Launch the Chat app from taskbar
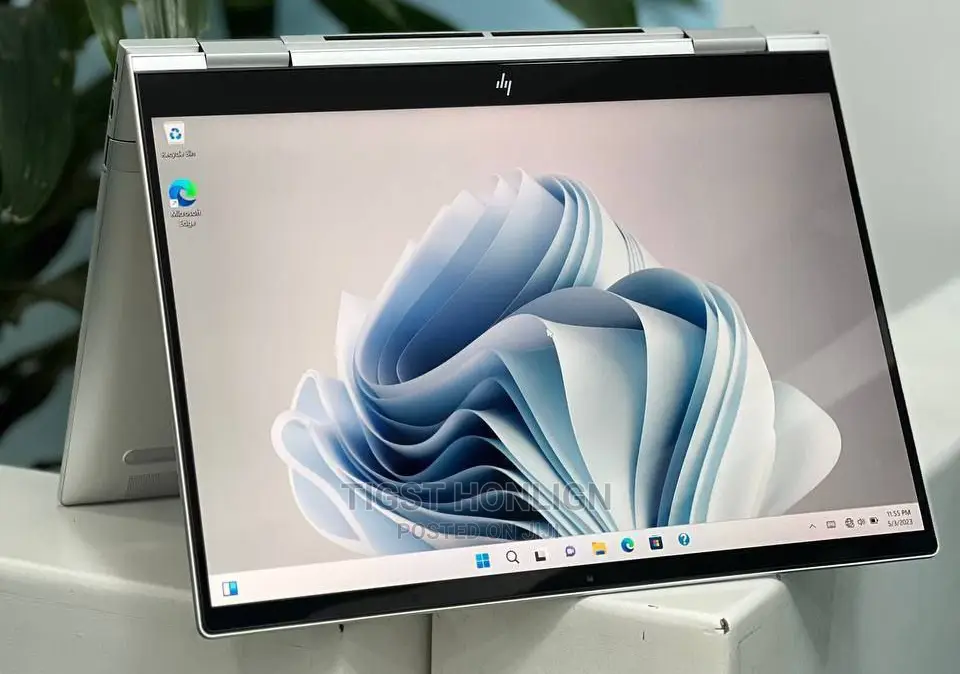The image size is (960, 674). (570, 552)
